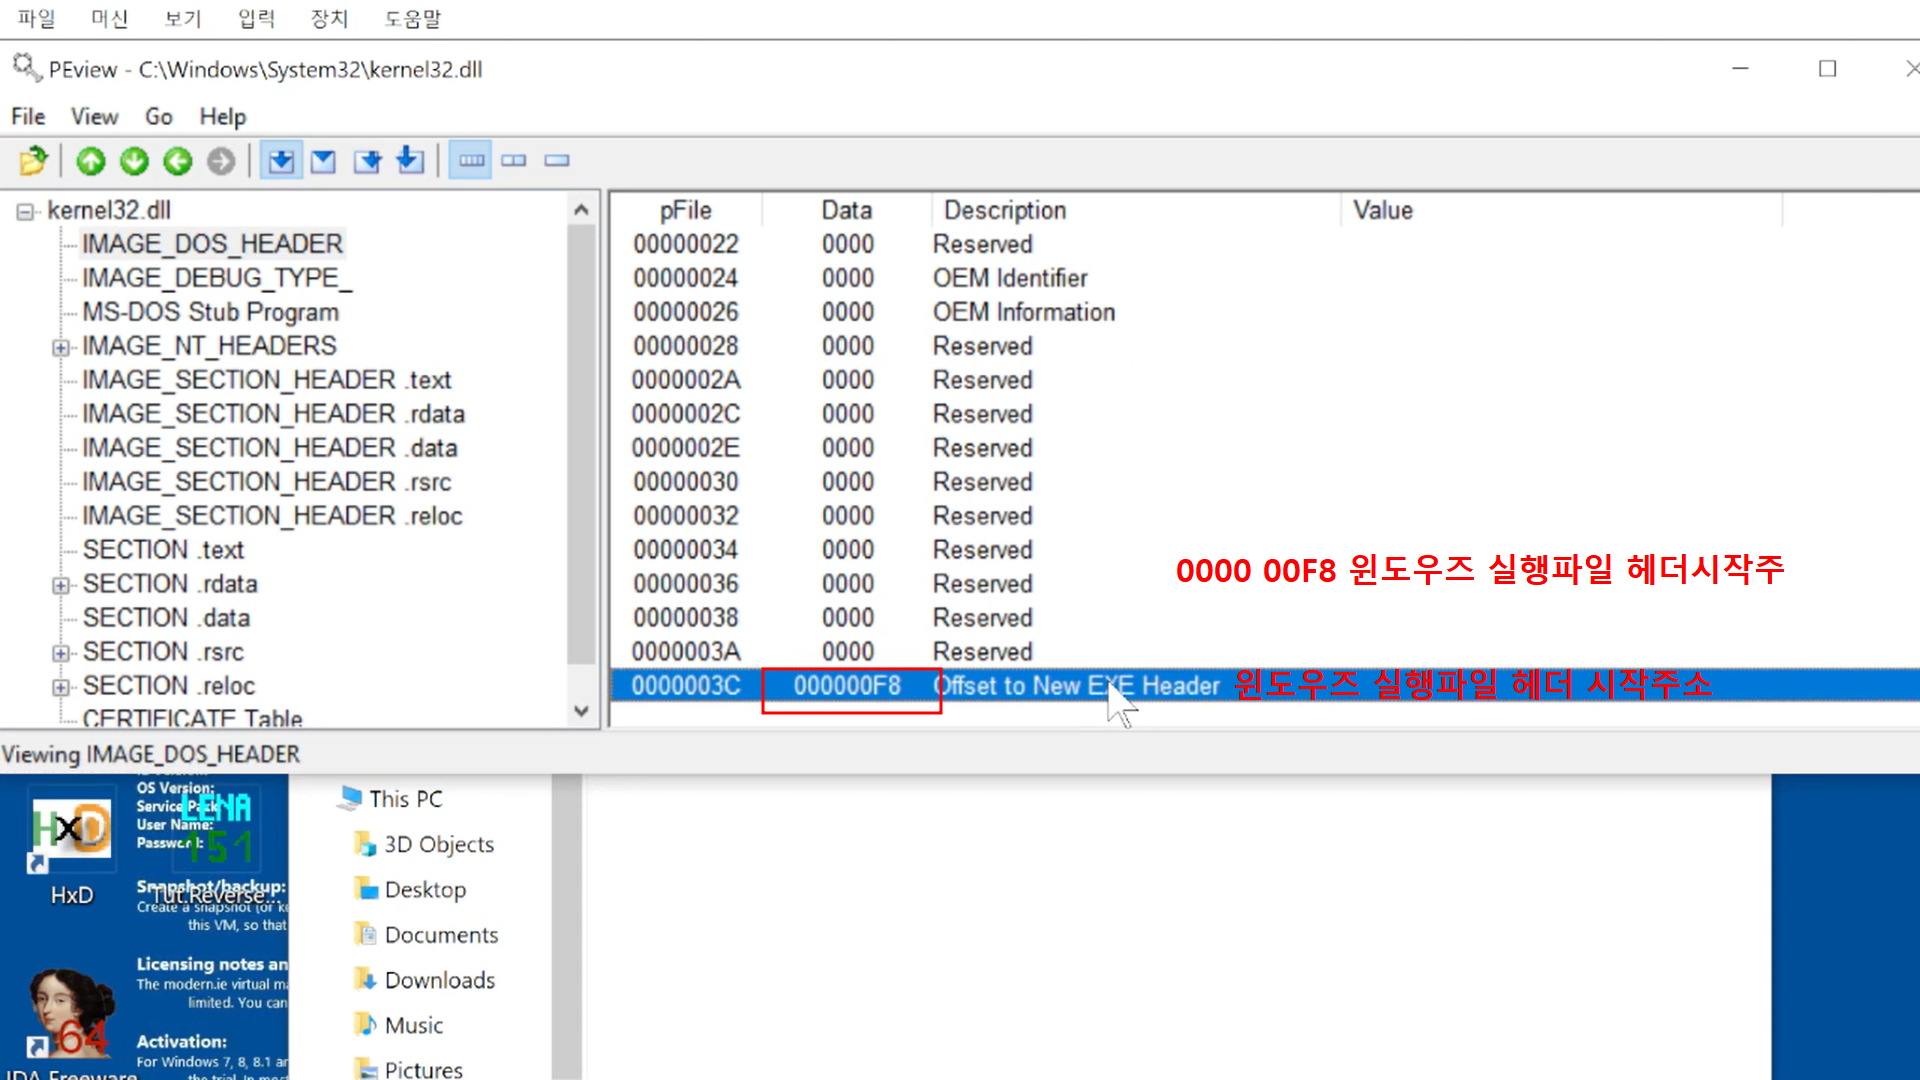Open the PEview Help menu

(222, 116)
